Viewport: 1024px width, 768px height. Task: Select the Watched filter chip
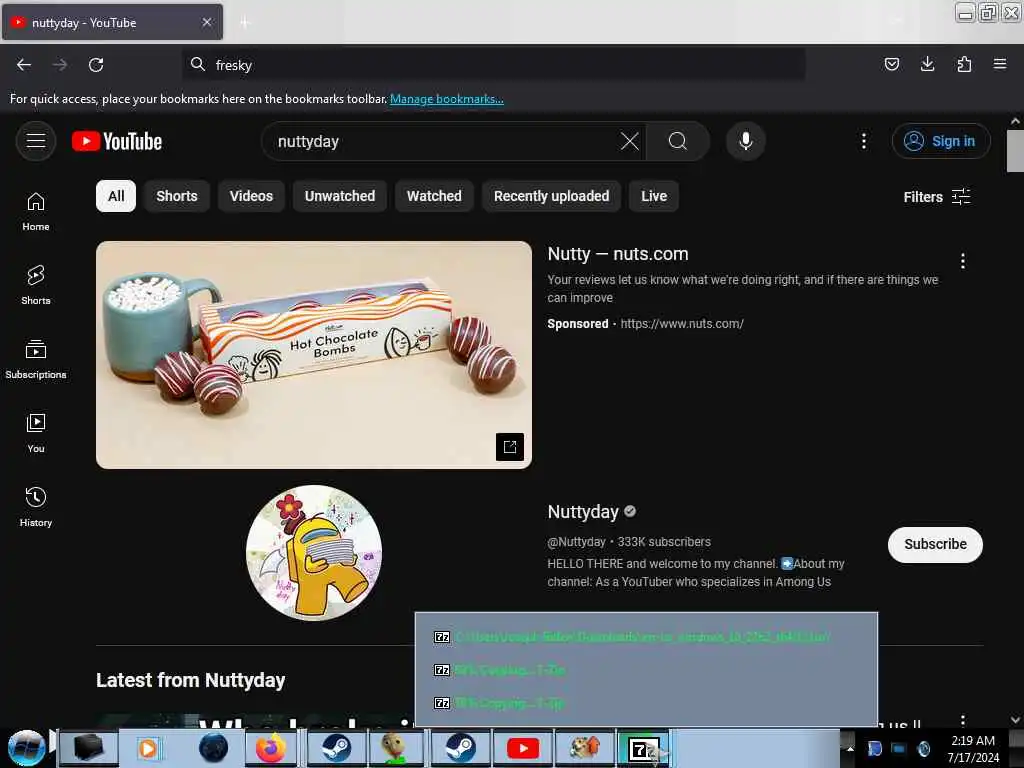click(434, 196)
